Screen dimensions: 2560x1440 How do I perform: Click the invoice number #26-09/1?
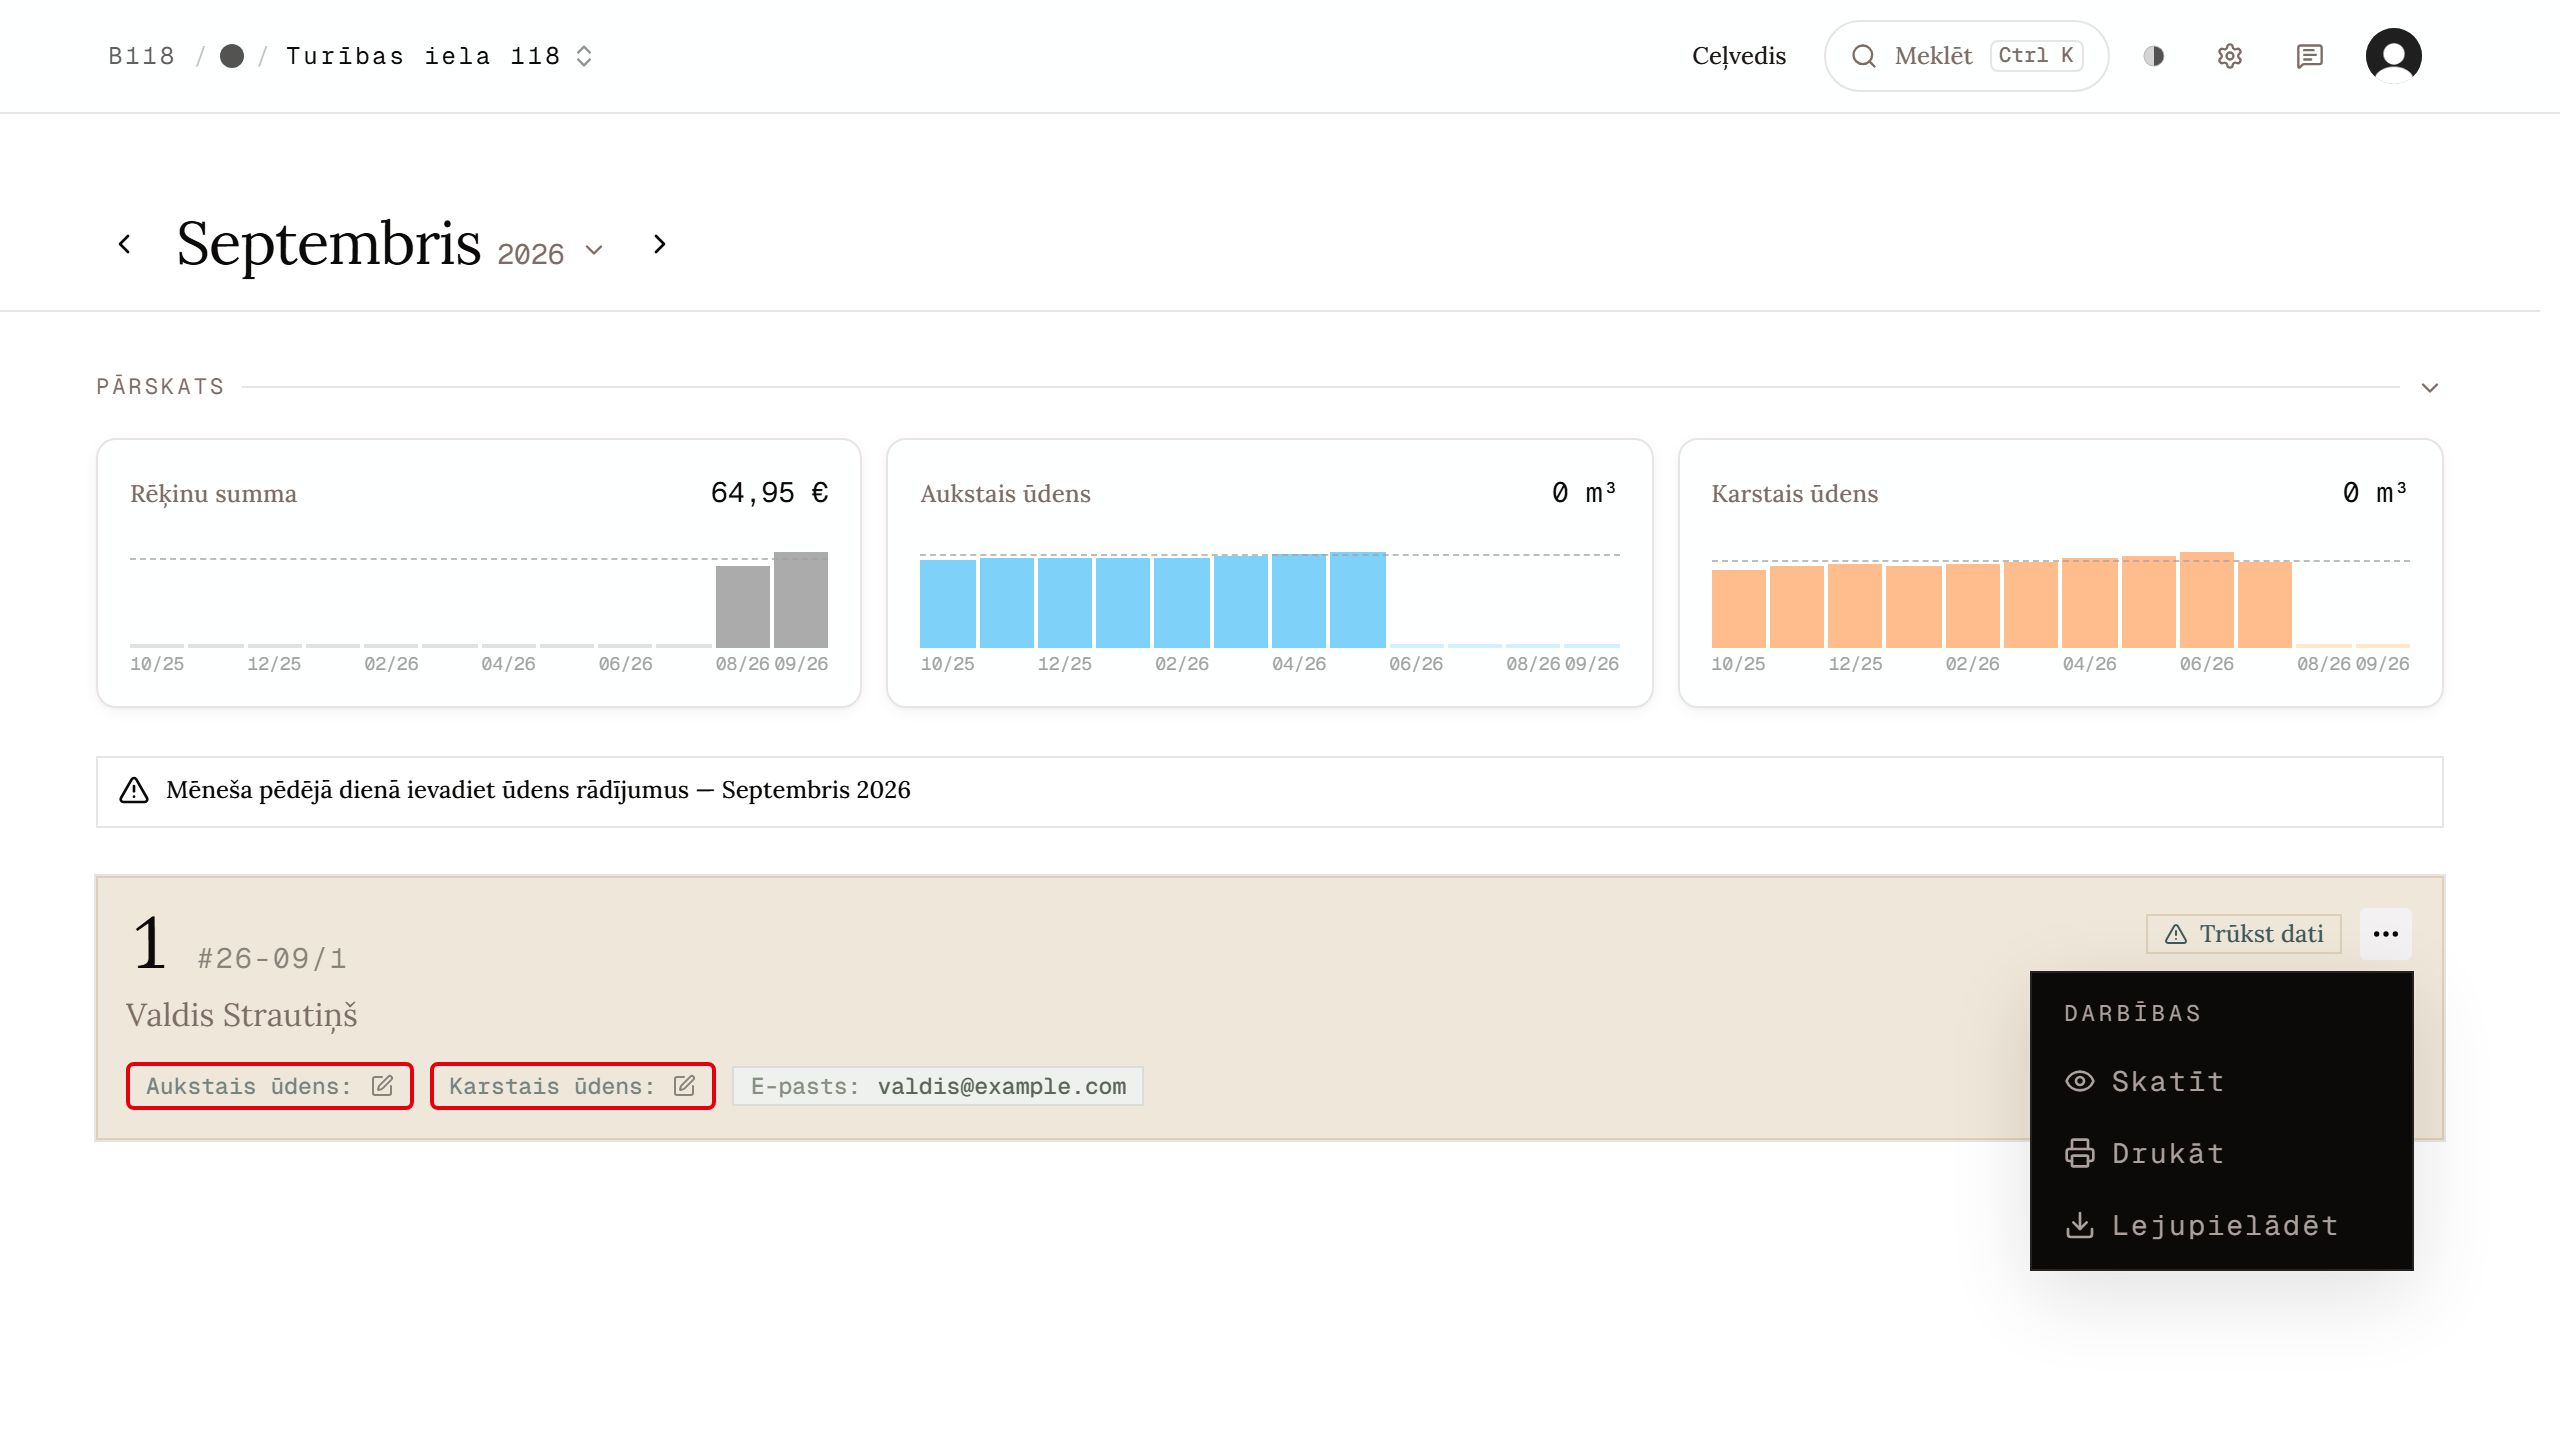coord(272,959)
